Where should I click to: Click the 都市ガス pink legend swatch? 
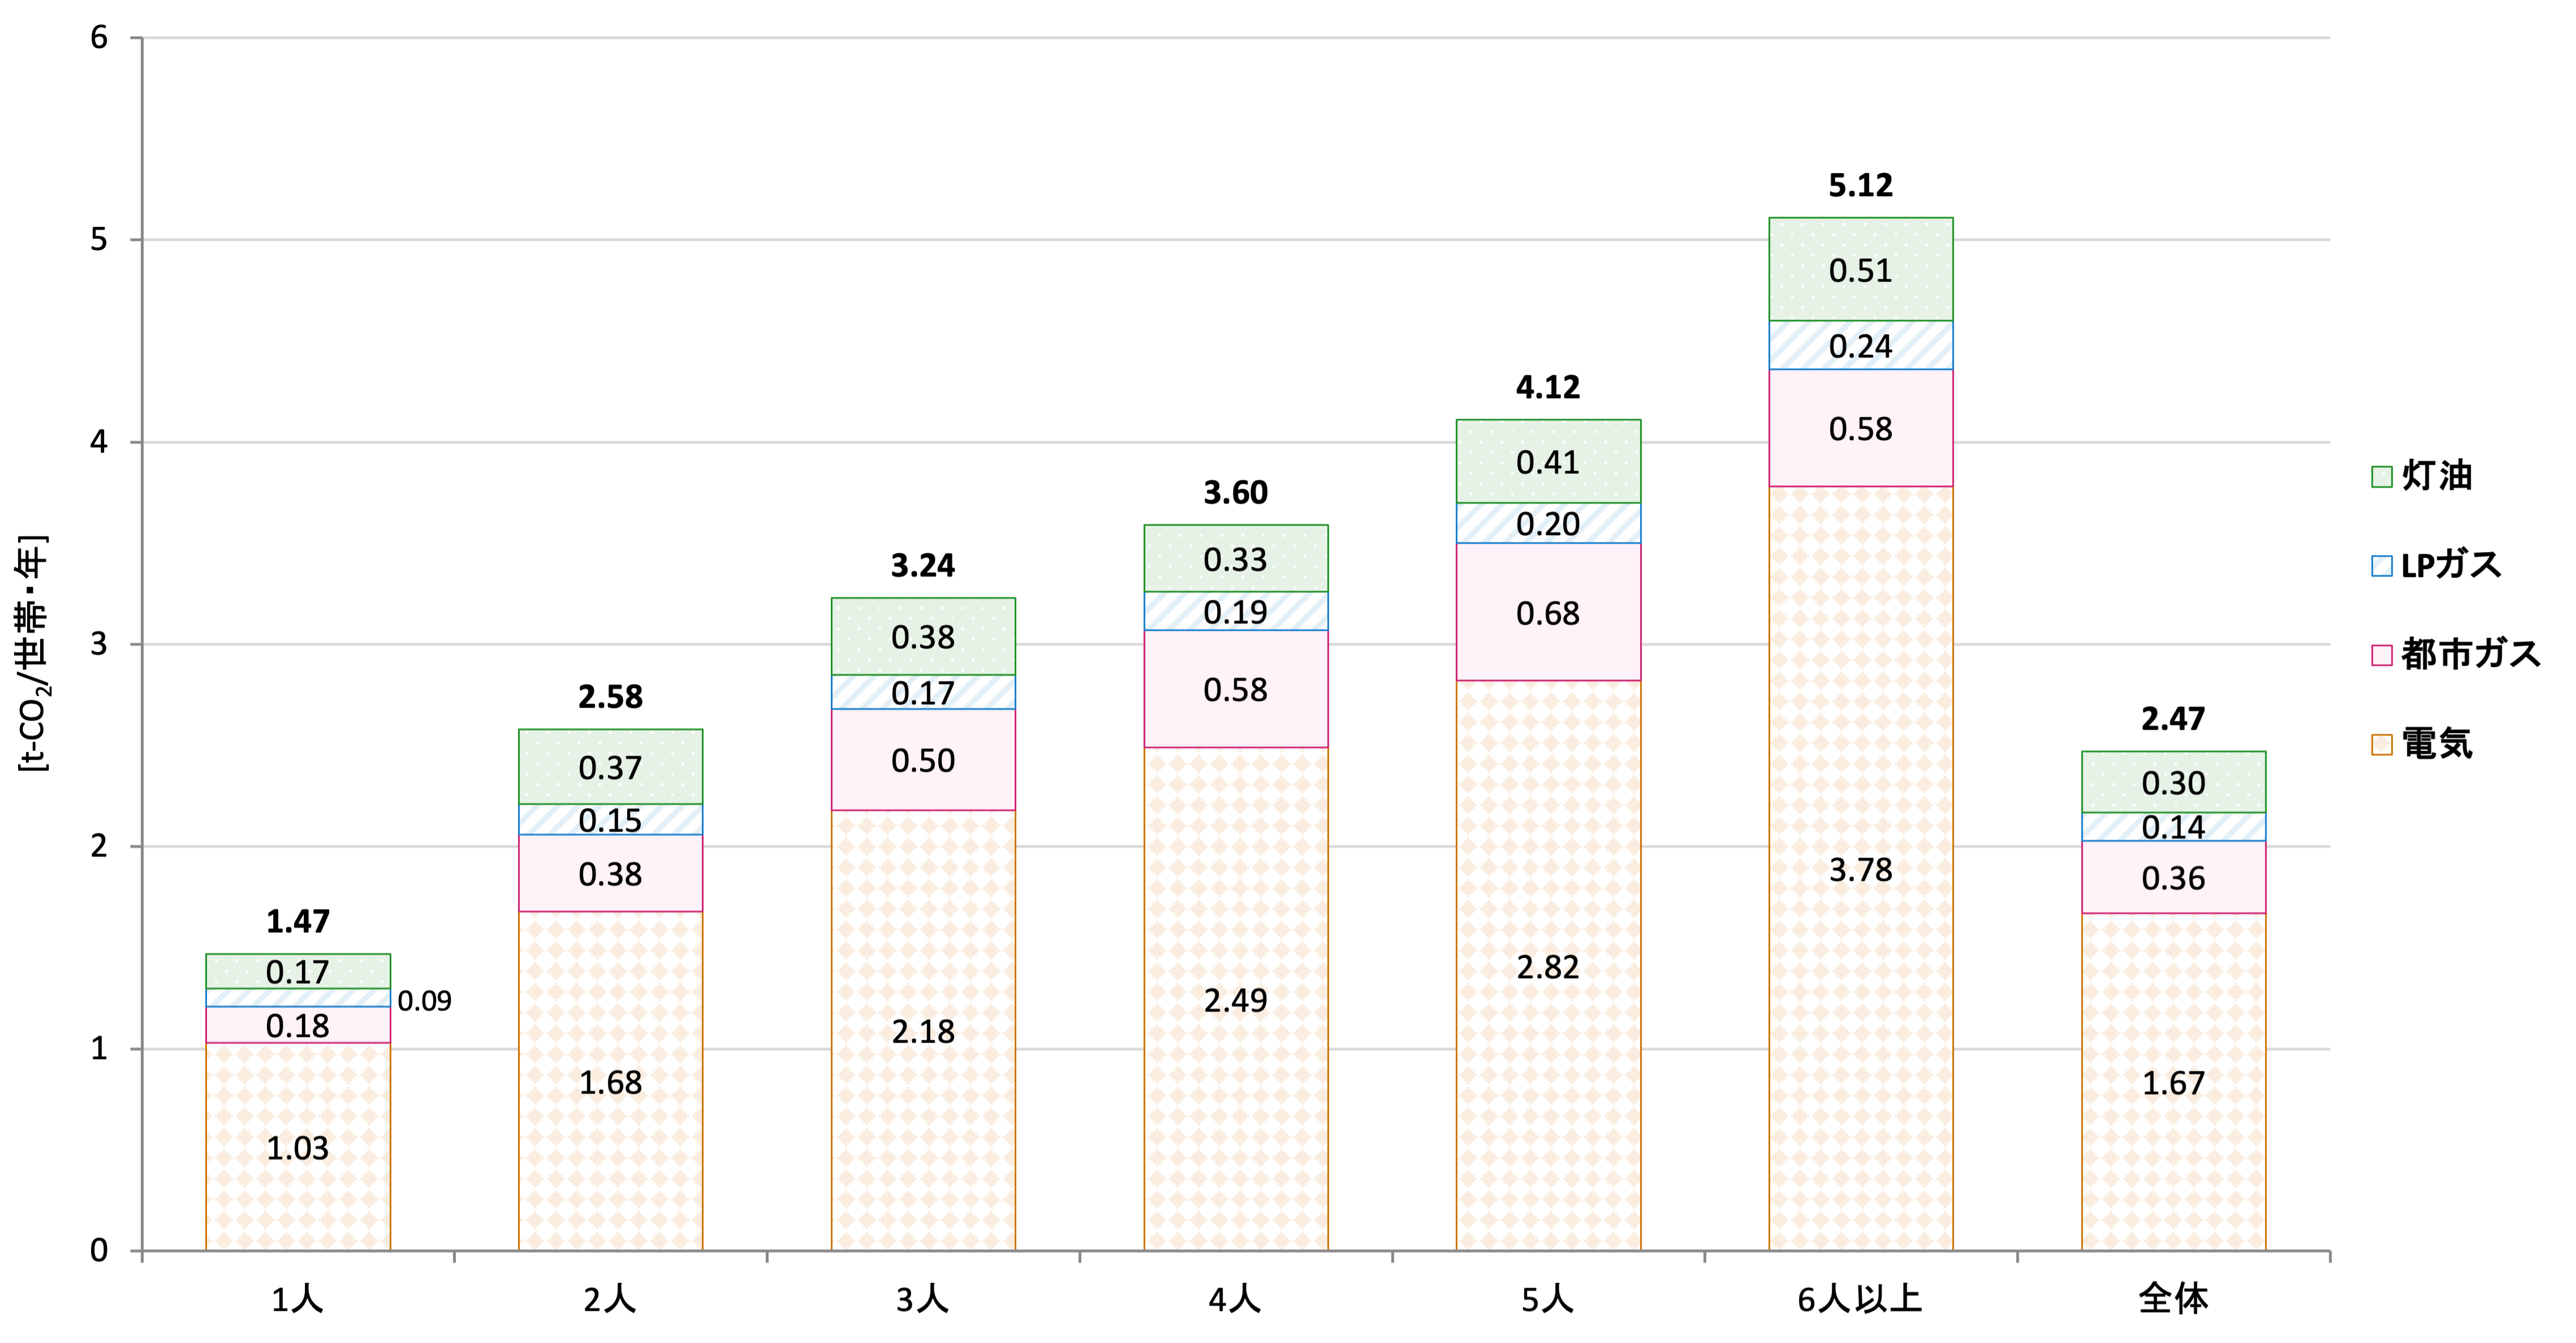[2381, 656]
